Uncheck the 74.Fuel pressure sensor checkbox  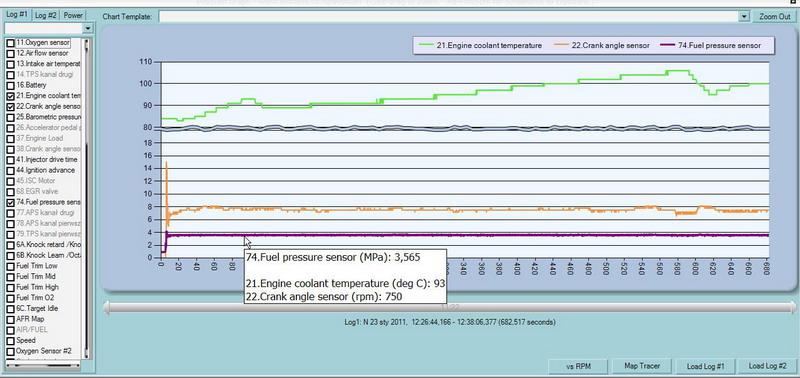pos(10,202)
